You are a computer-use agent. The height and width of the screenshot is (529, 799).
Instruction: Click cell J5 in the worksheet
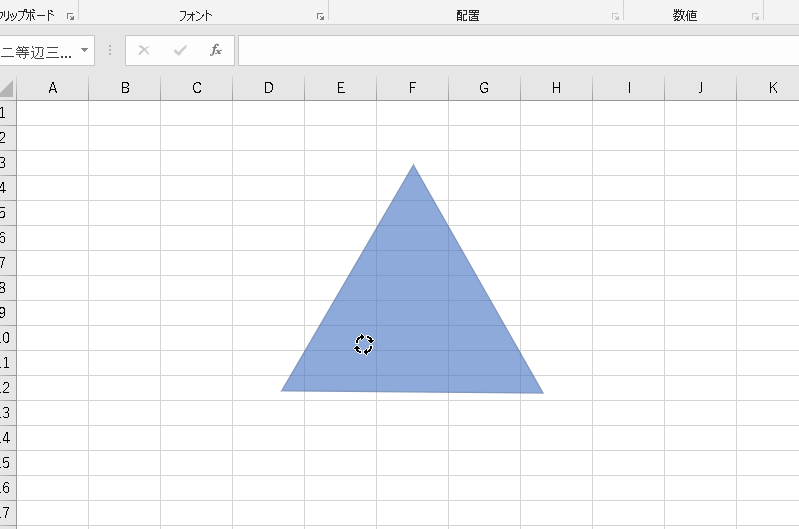click(700, 213)
